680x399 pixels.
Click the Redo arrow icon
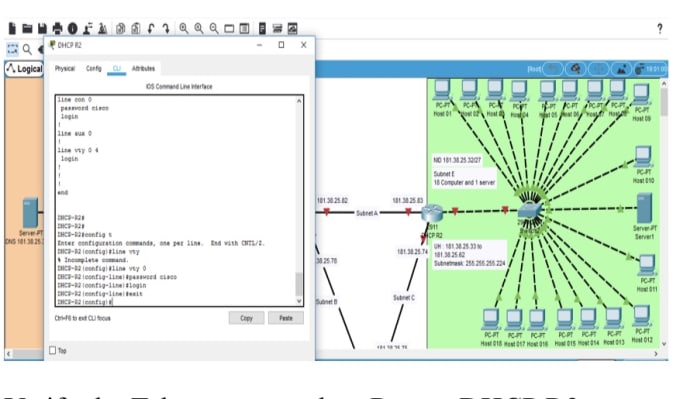coord(166,29)
